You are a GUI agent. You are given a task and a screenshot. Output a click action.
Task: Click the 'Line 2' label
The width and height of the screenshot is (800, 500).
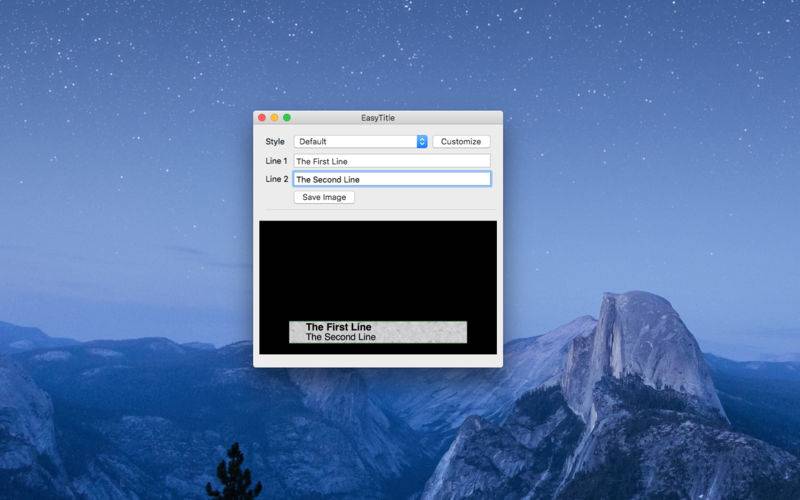(x=277, y=179)
